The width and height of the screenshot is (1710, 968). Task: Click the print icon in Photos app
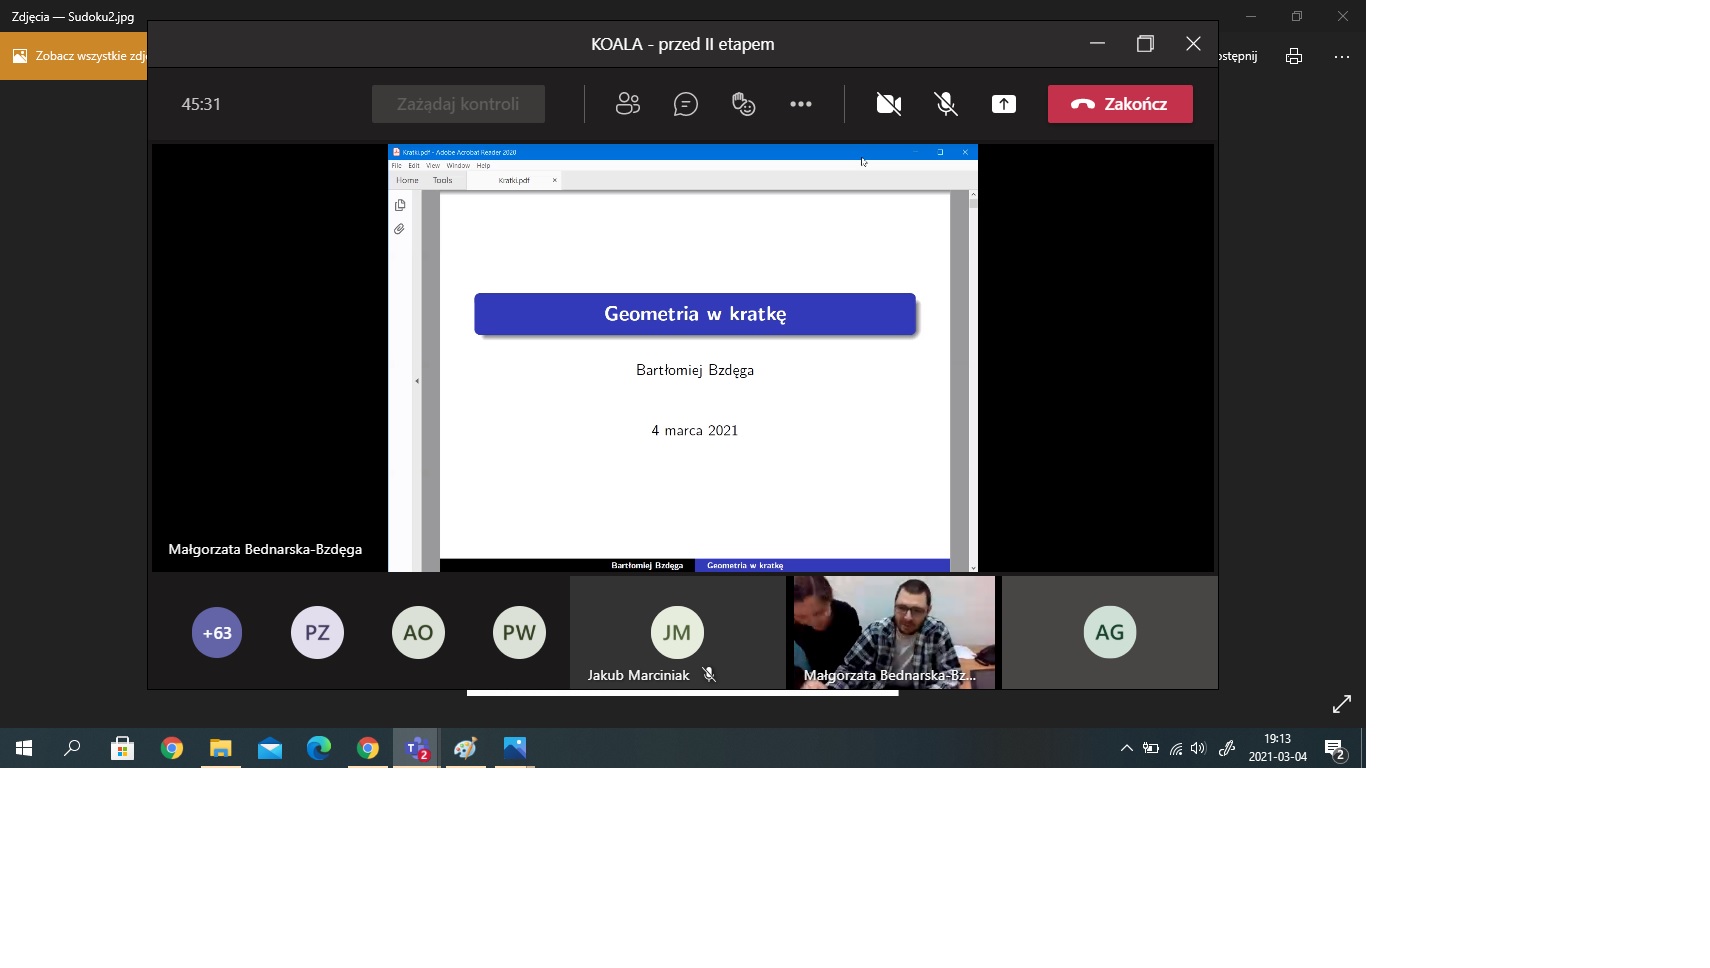pos(1294,56)
